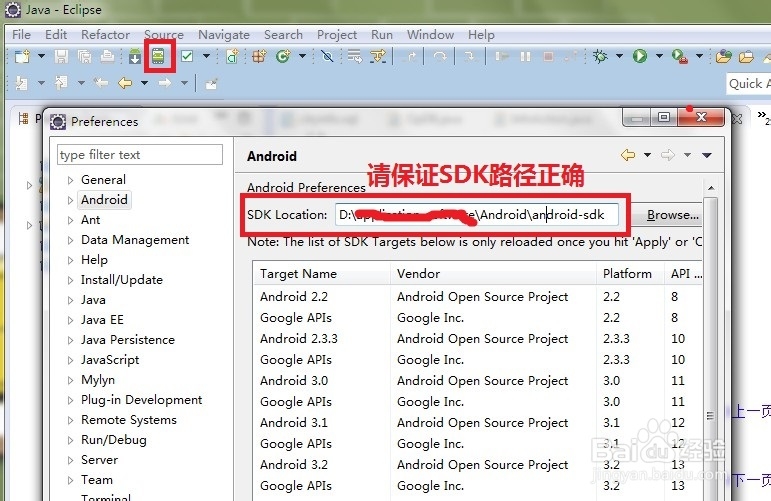The height and width of the screenshot is (501, 771).
Task: Run Android Lint check icon
Action: [x=187, y=57]
